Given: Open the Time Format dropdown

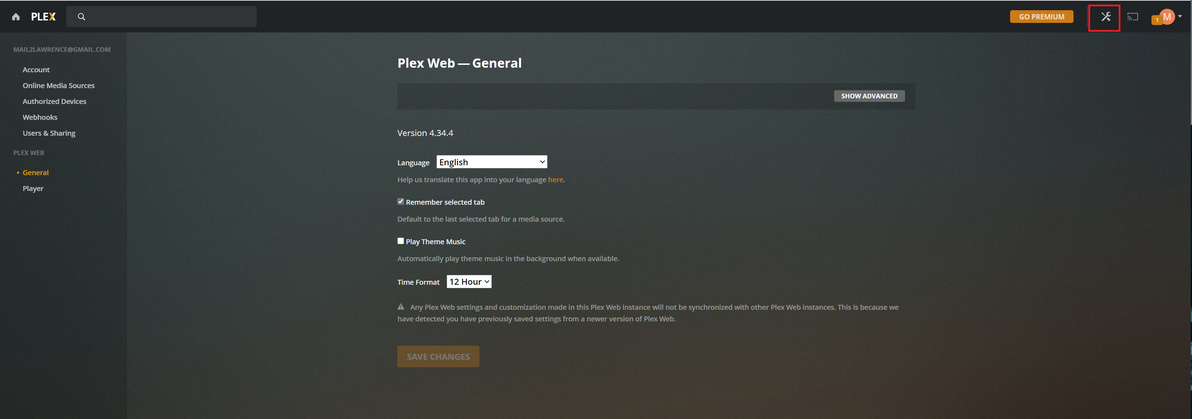Looking at the screenshot, I should (x=469, y=281).
